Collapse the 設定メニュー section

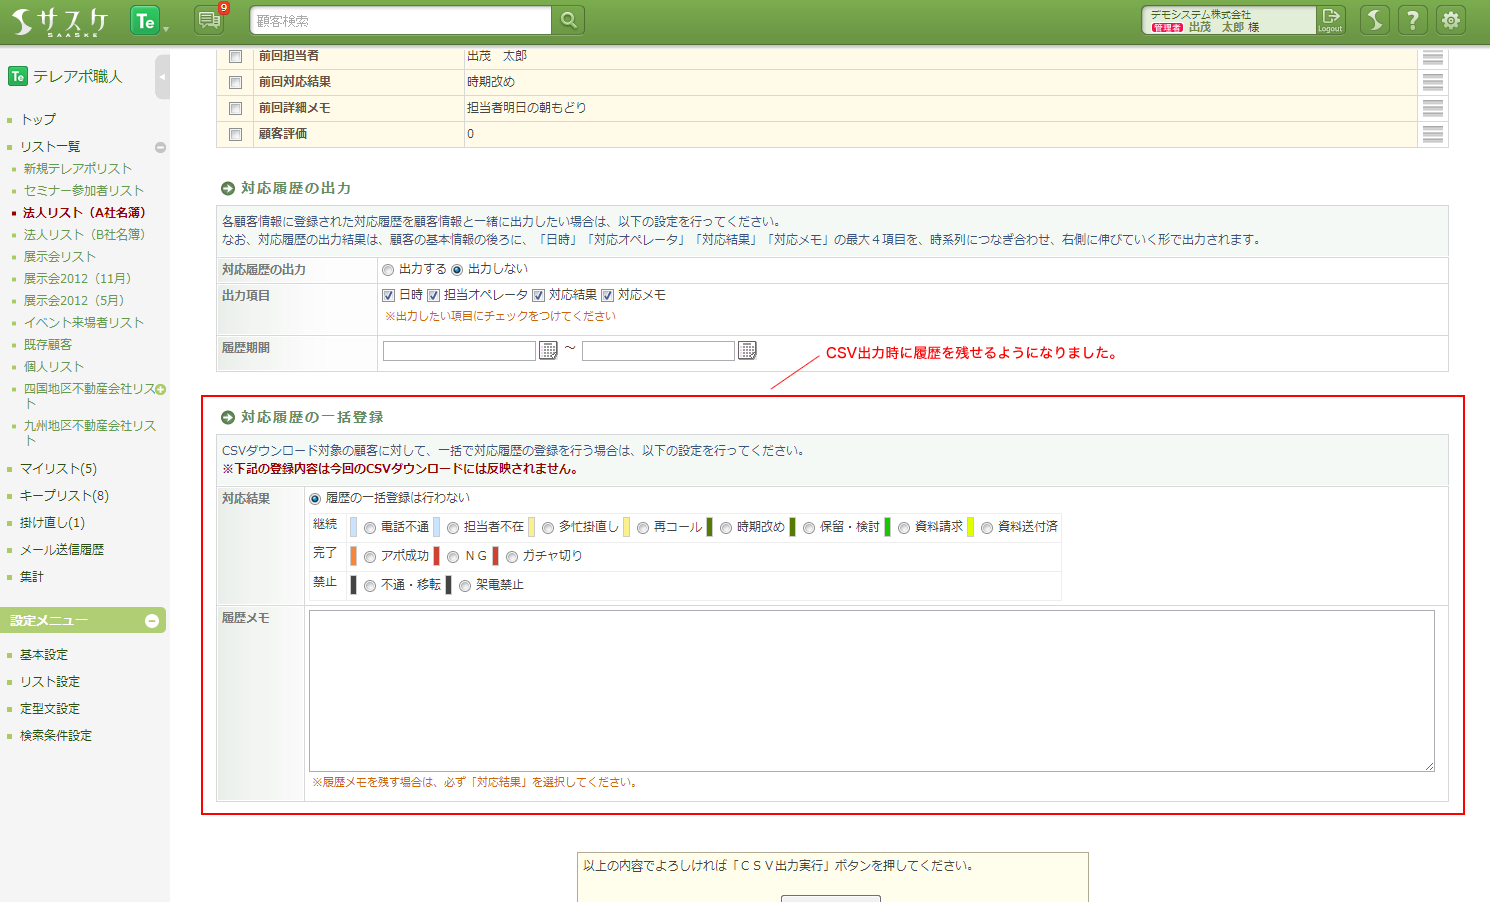(152, 621)
